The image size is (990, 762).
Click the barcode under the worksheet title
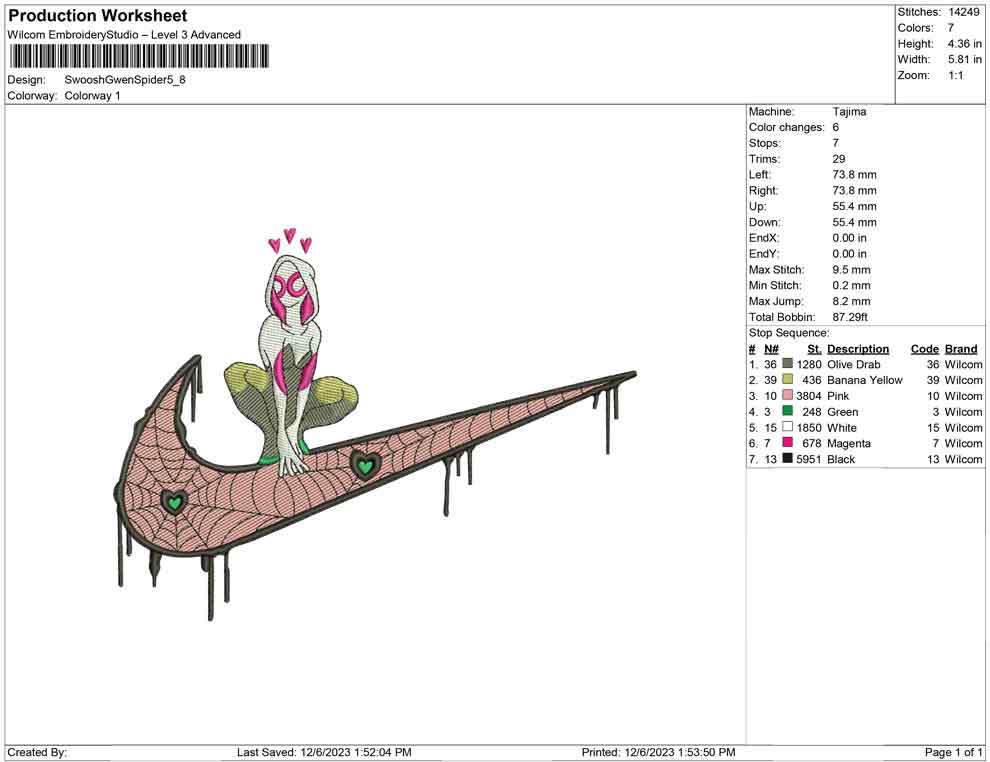tap(139, 56)
